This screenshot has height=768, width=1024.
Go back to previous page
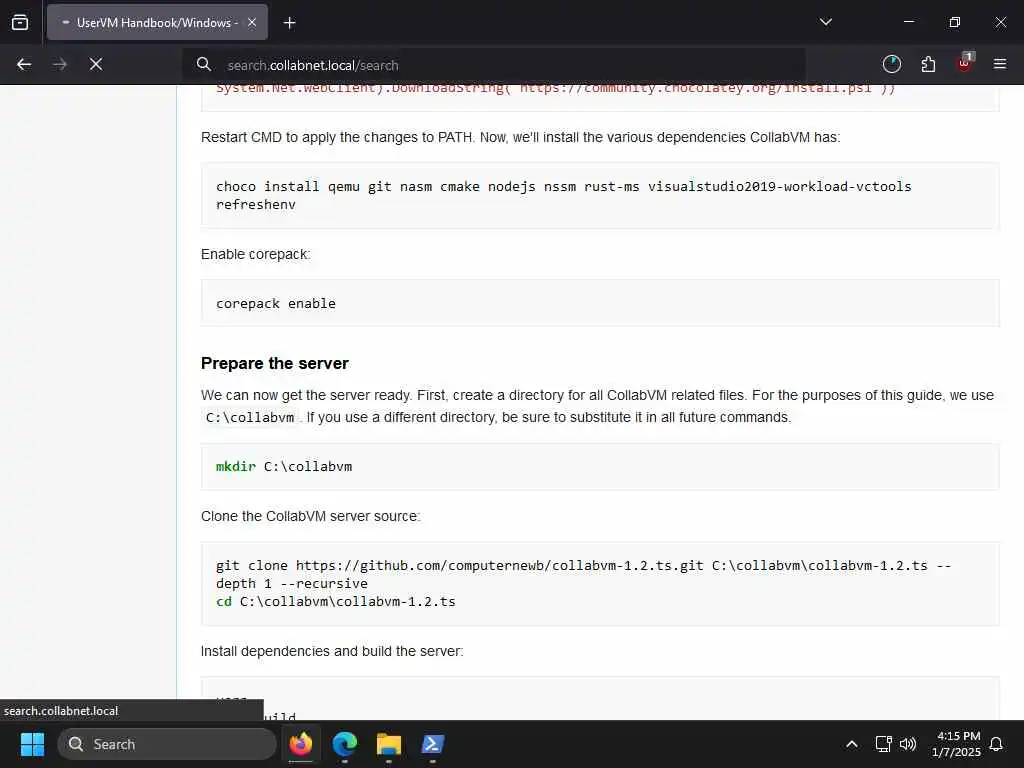(x=24, y=64)
